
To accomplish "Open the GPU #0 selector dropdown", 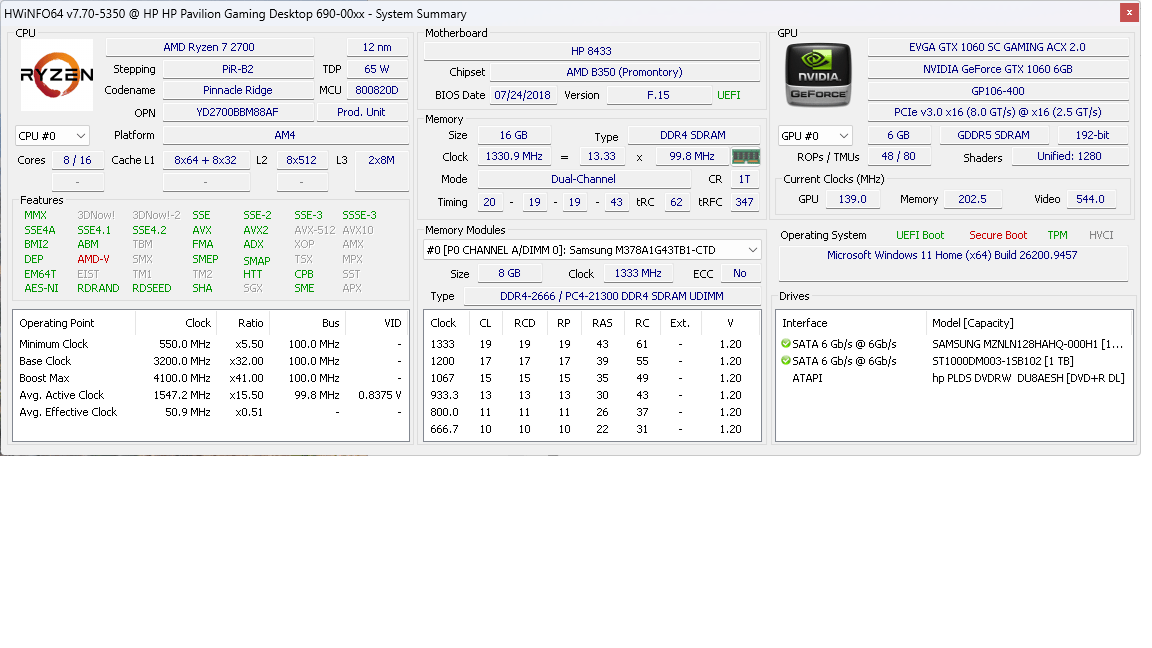I will (816, 136).
